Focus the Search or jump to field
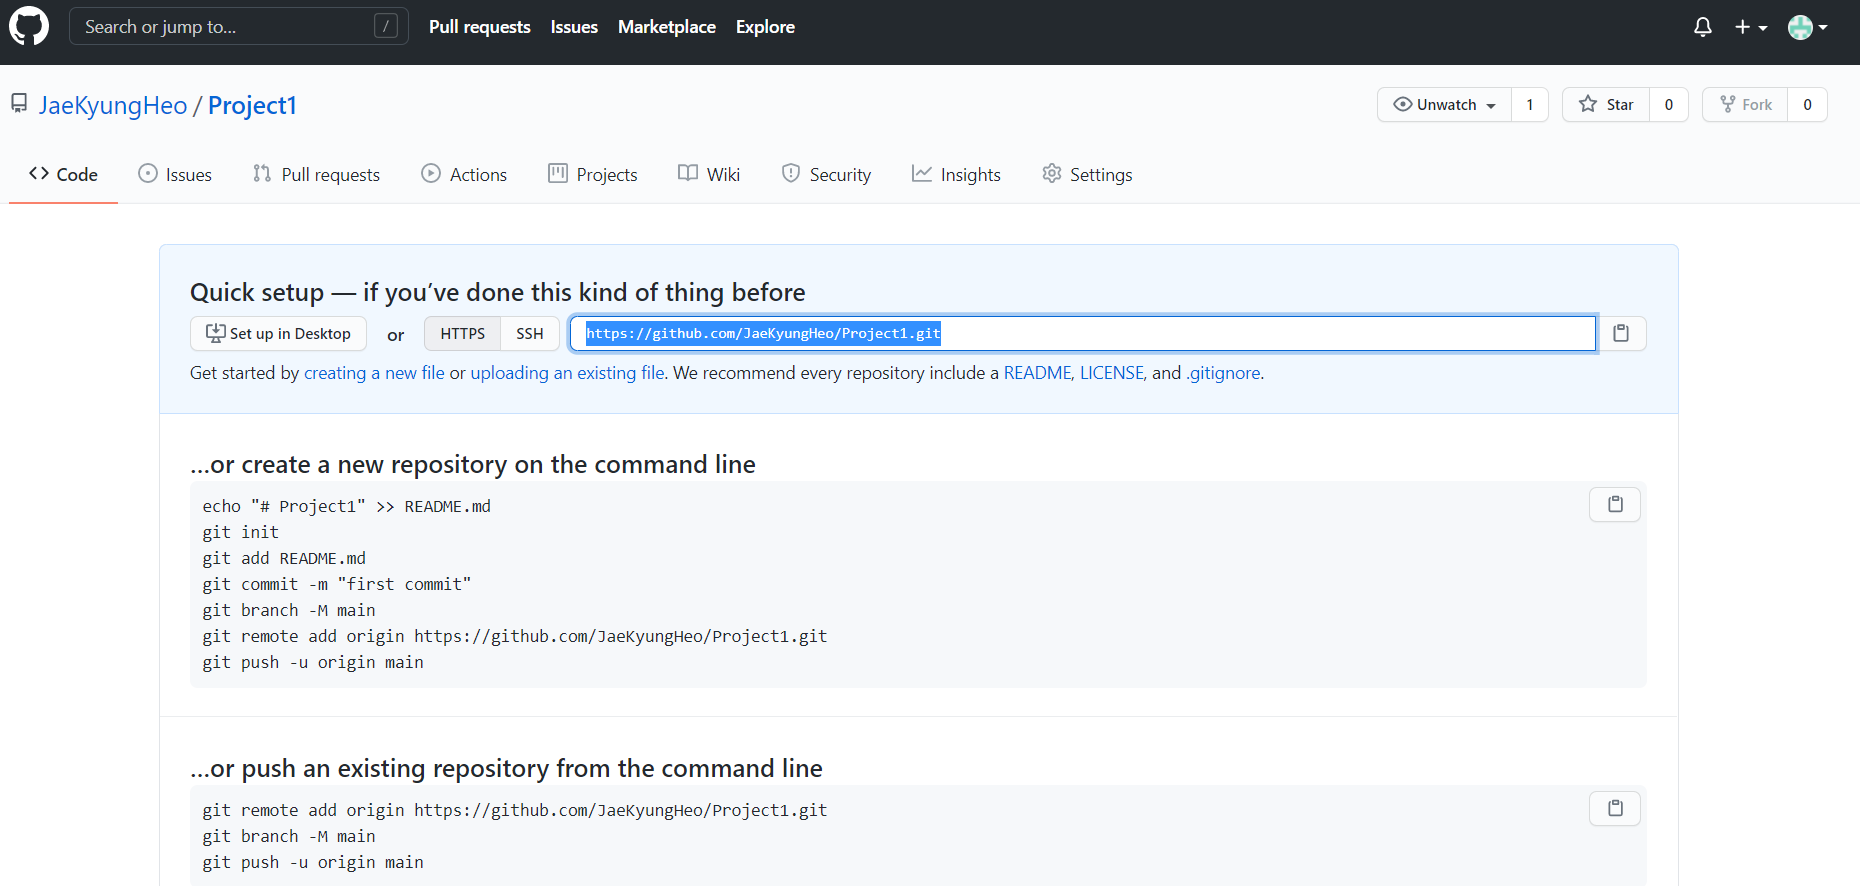Viewport: 1860px width, 886px height. coord(238,26)
